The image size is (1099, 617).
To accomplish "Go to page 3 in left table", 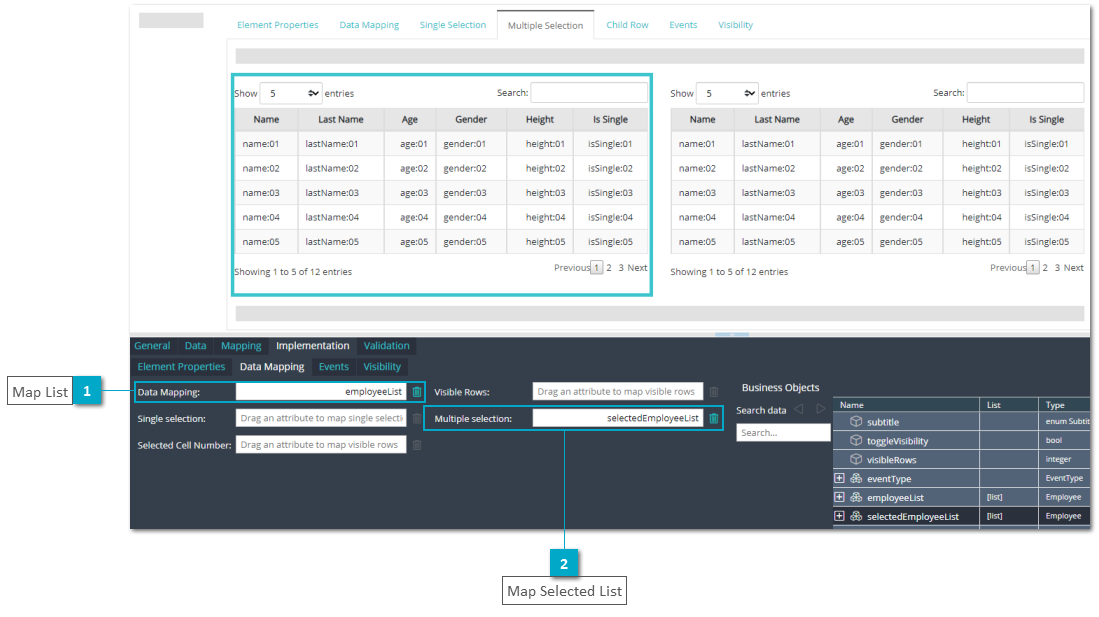I will (x=621, y=268).
